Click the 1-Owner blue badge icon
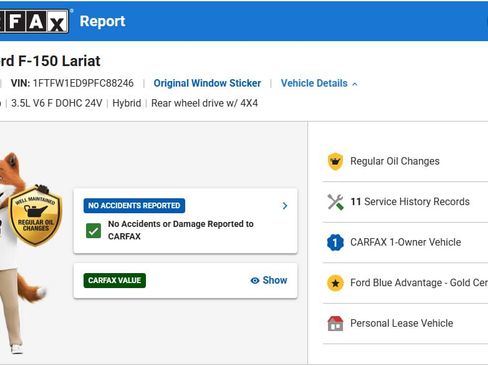Image resolution: width=488 pixels, height=366 pixels. click(x=335, y=242)
